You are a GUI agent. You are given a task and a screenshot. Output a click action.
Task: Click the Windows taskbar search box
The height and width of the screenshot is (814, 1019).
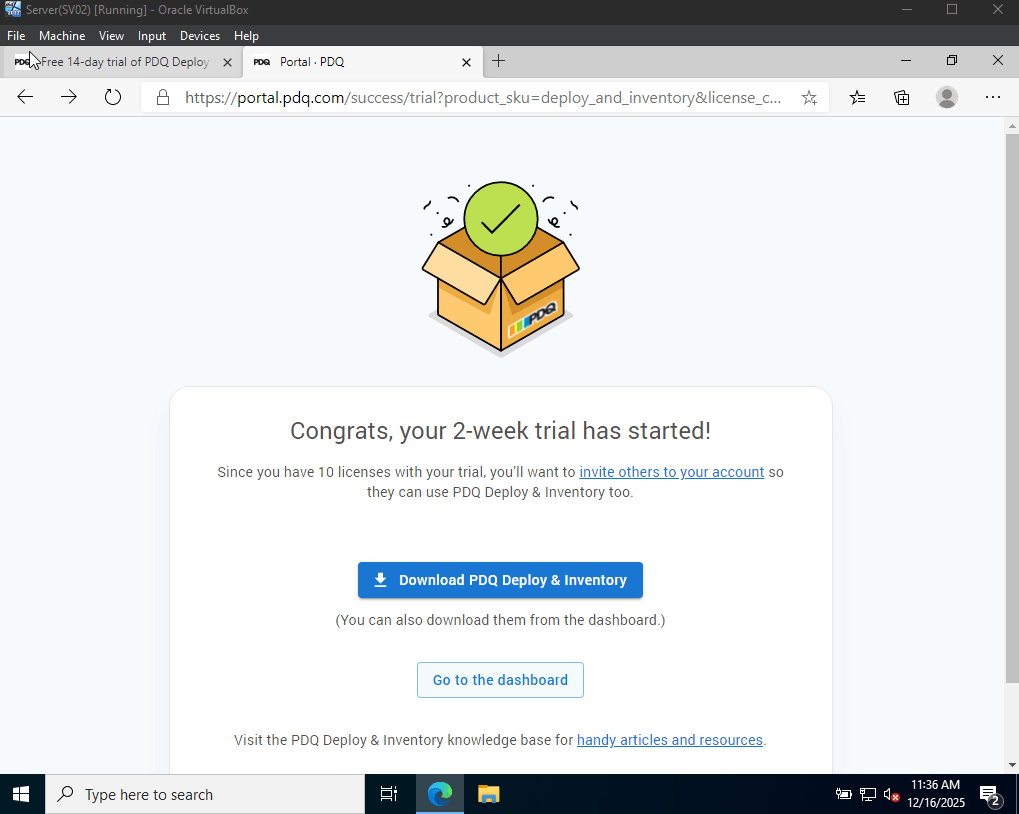pyautogui.click(x=205, y=795)
